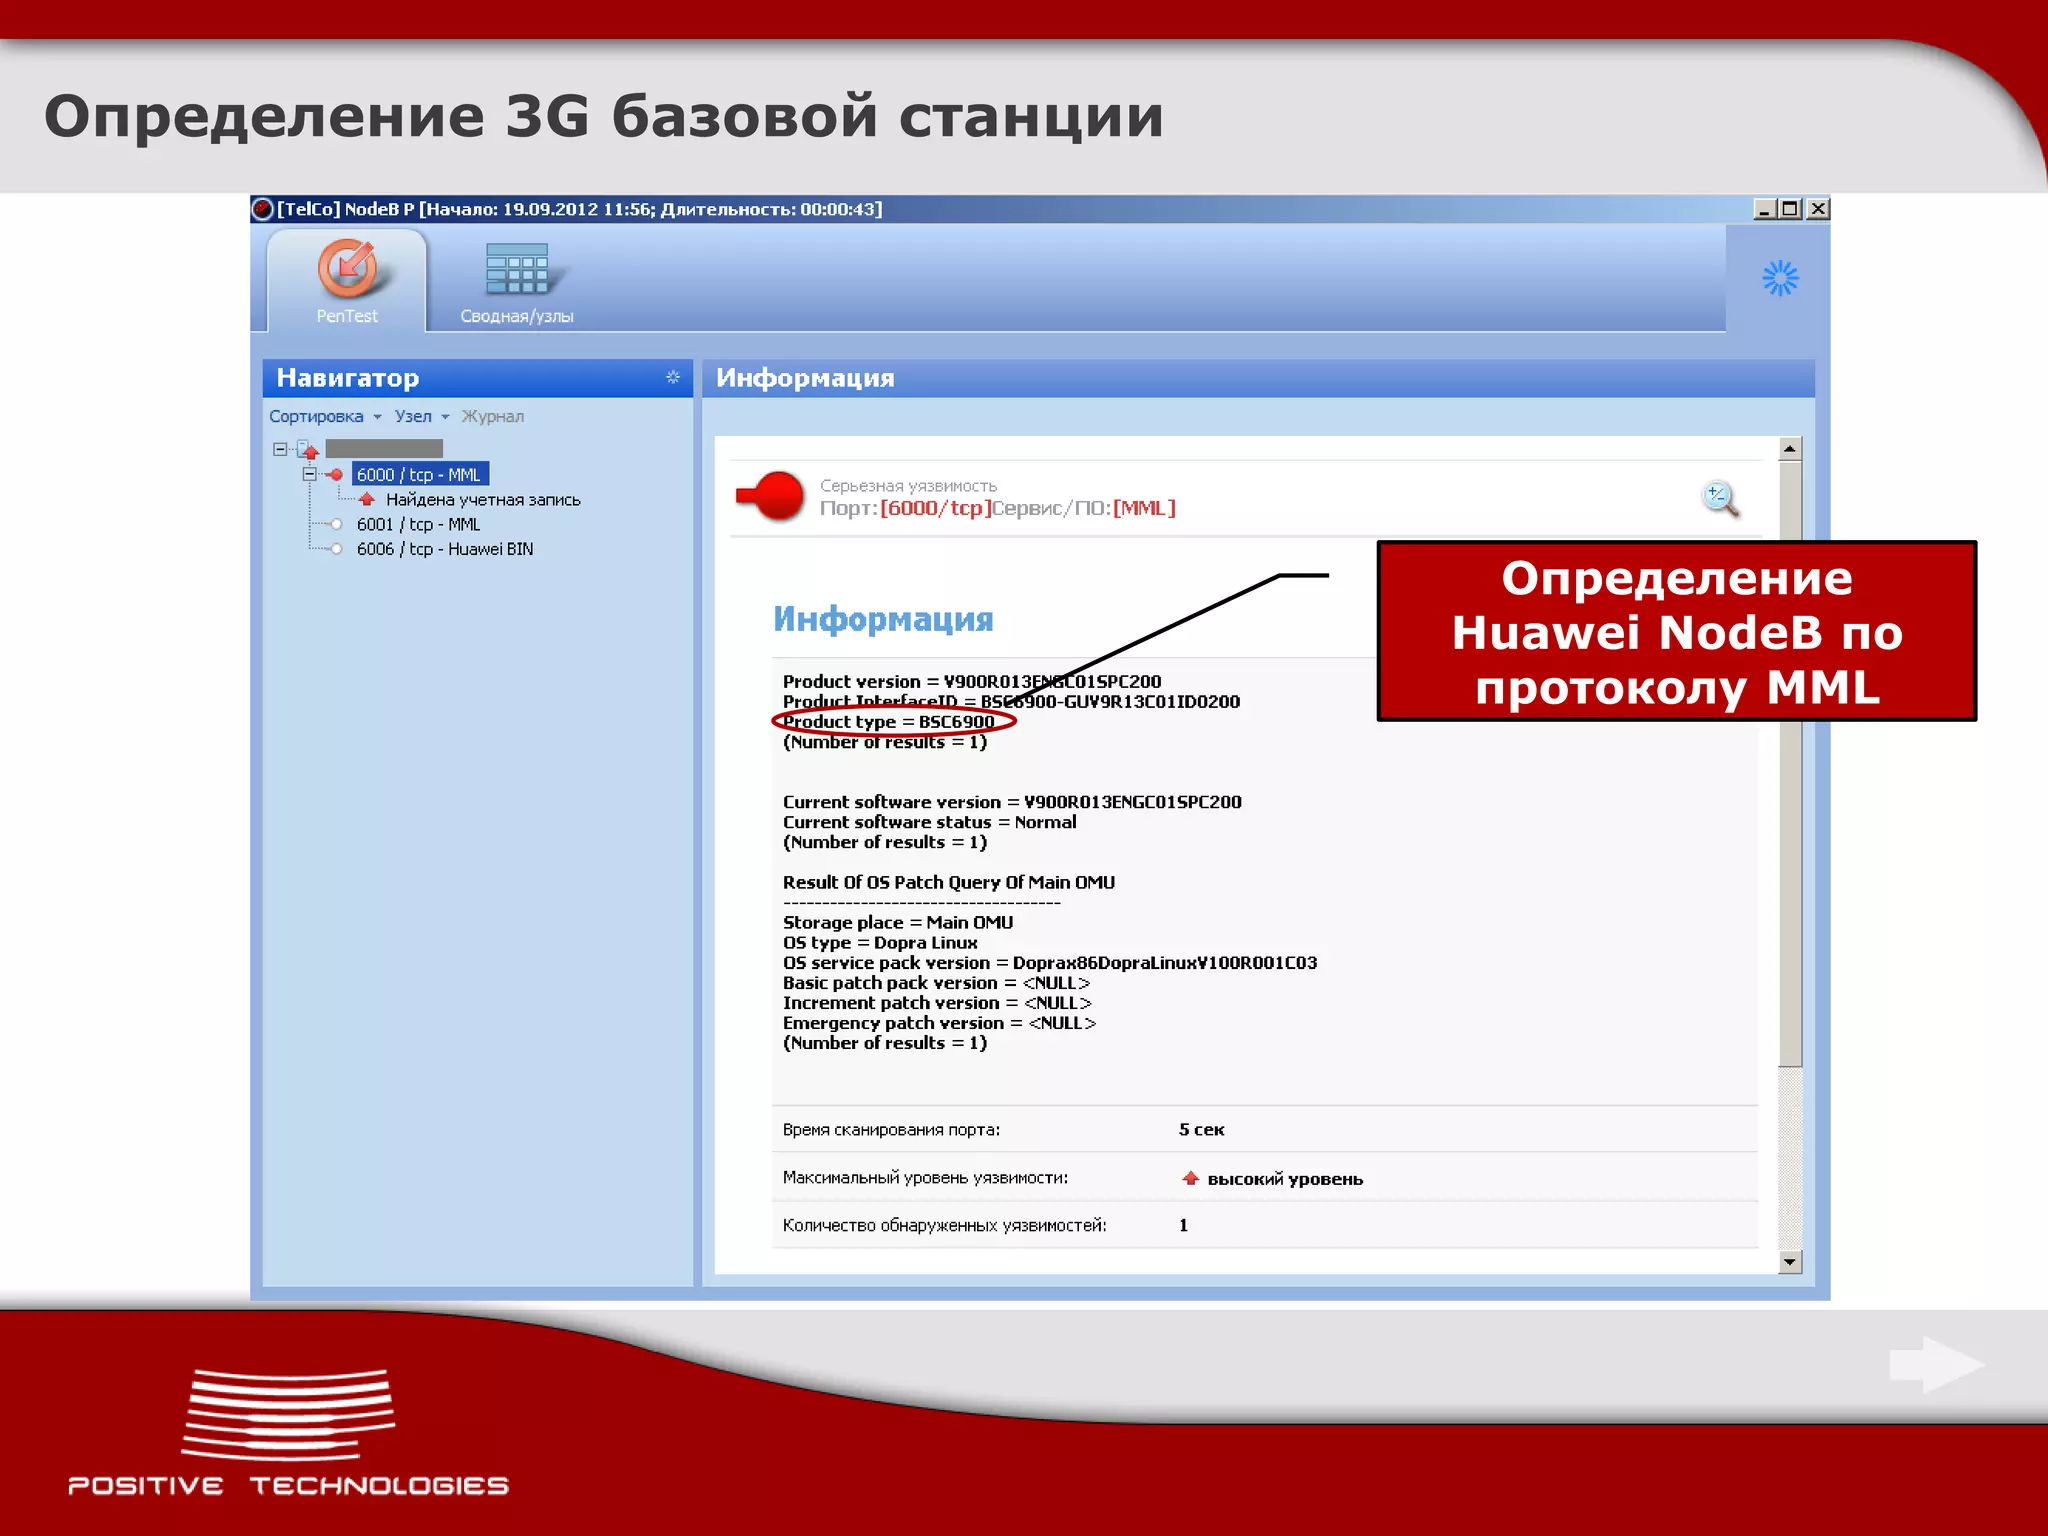The image size is (2048, 1536).
Task: Click the next slide arrow
Action: [1936, 1364]
